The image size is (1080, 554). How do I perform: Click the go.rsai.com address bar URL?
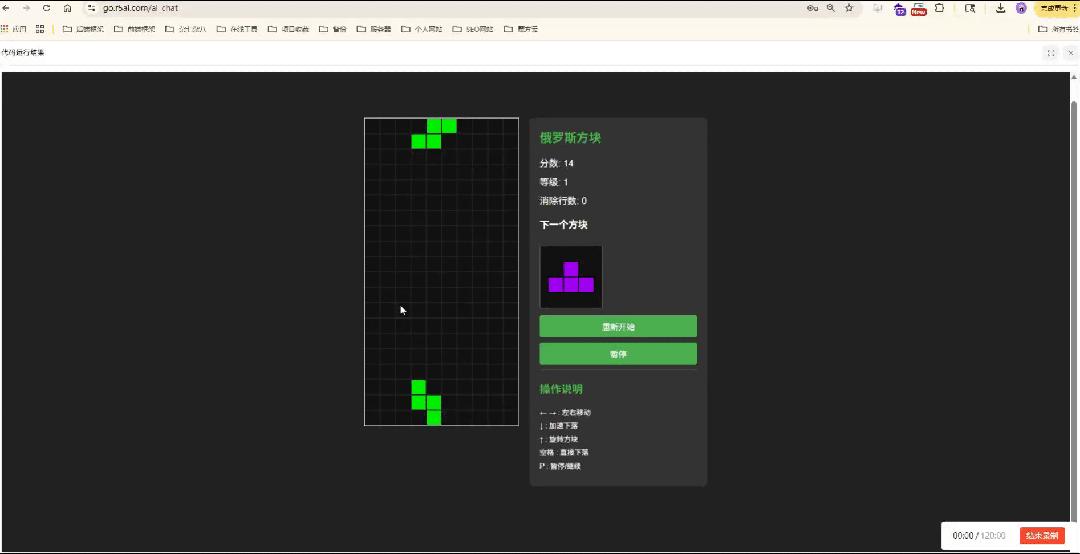coord(141,8)
